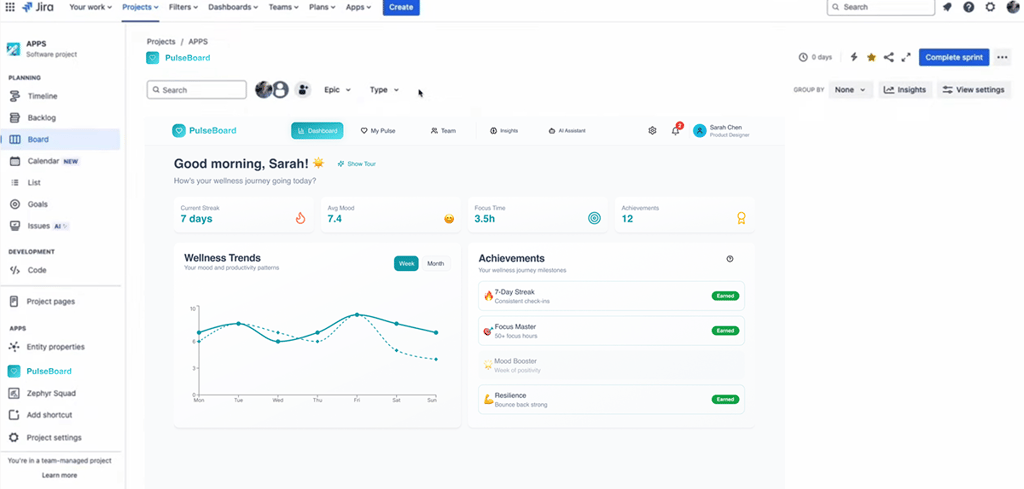This screenshot has height=489, width=1024.
Task: Open Project pages in sidebar
Action: tap(60, 301)
